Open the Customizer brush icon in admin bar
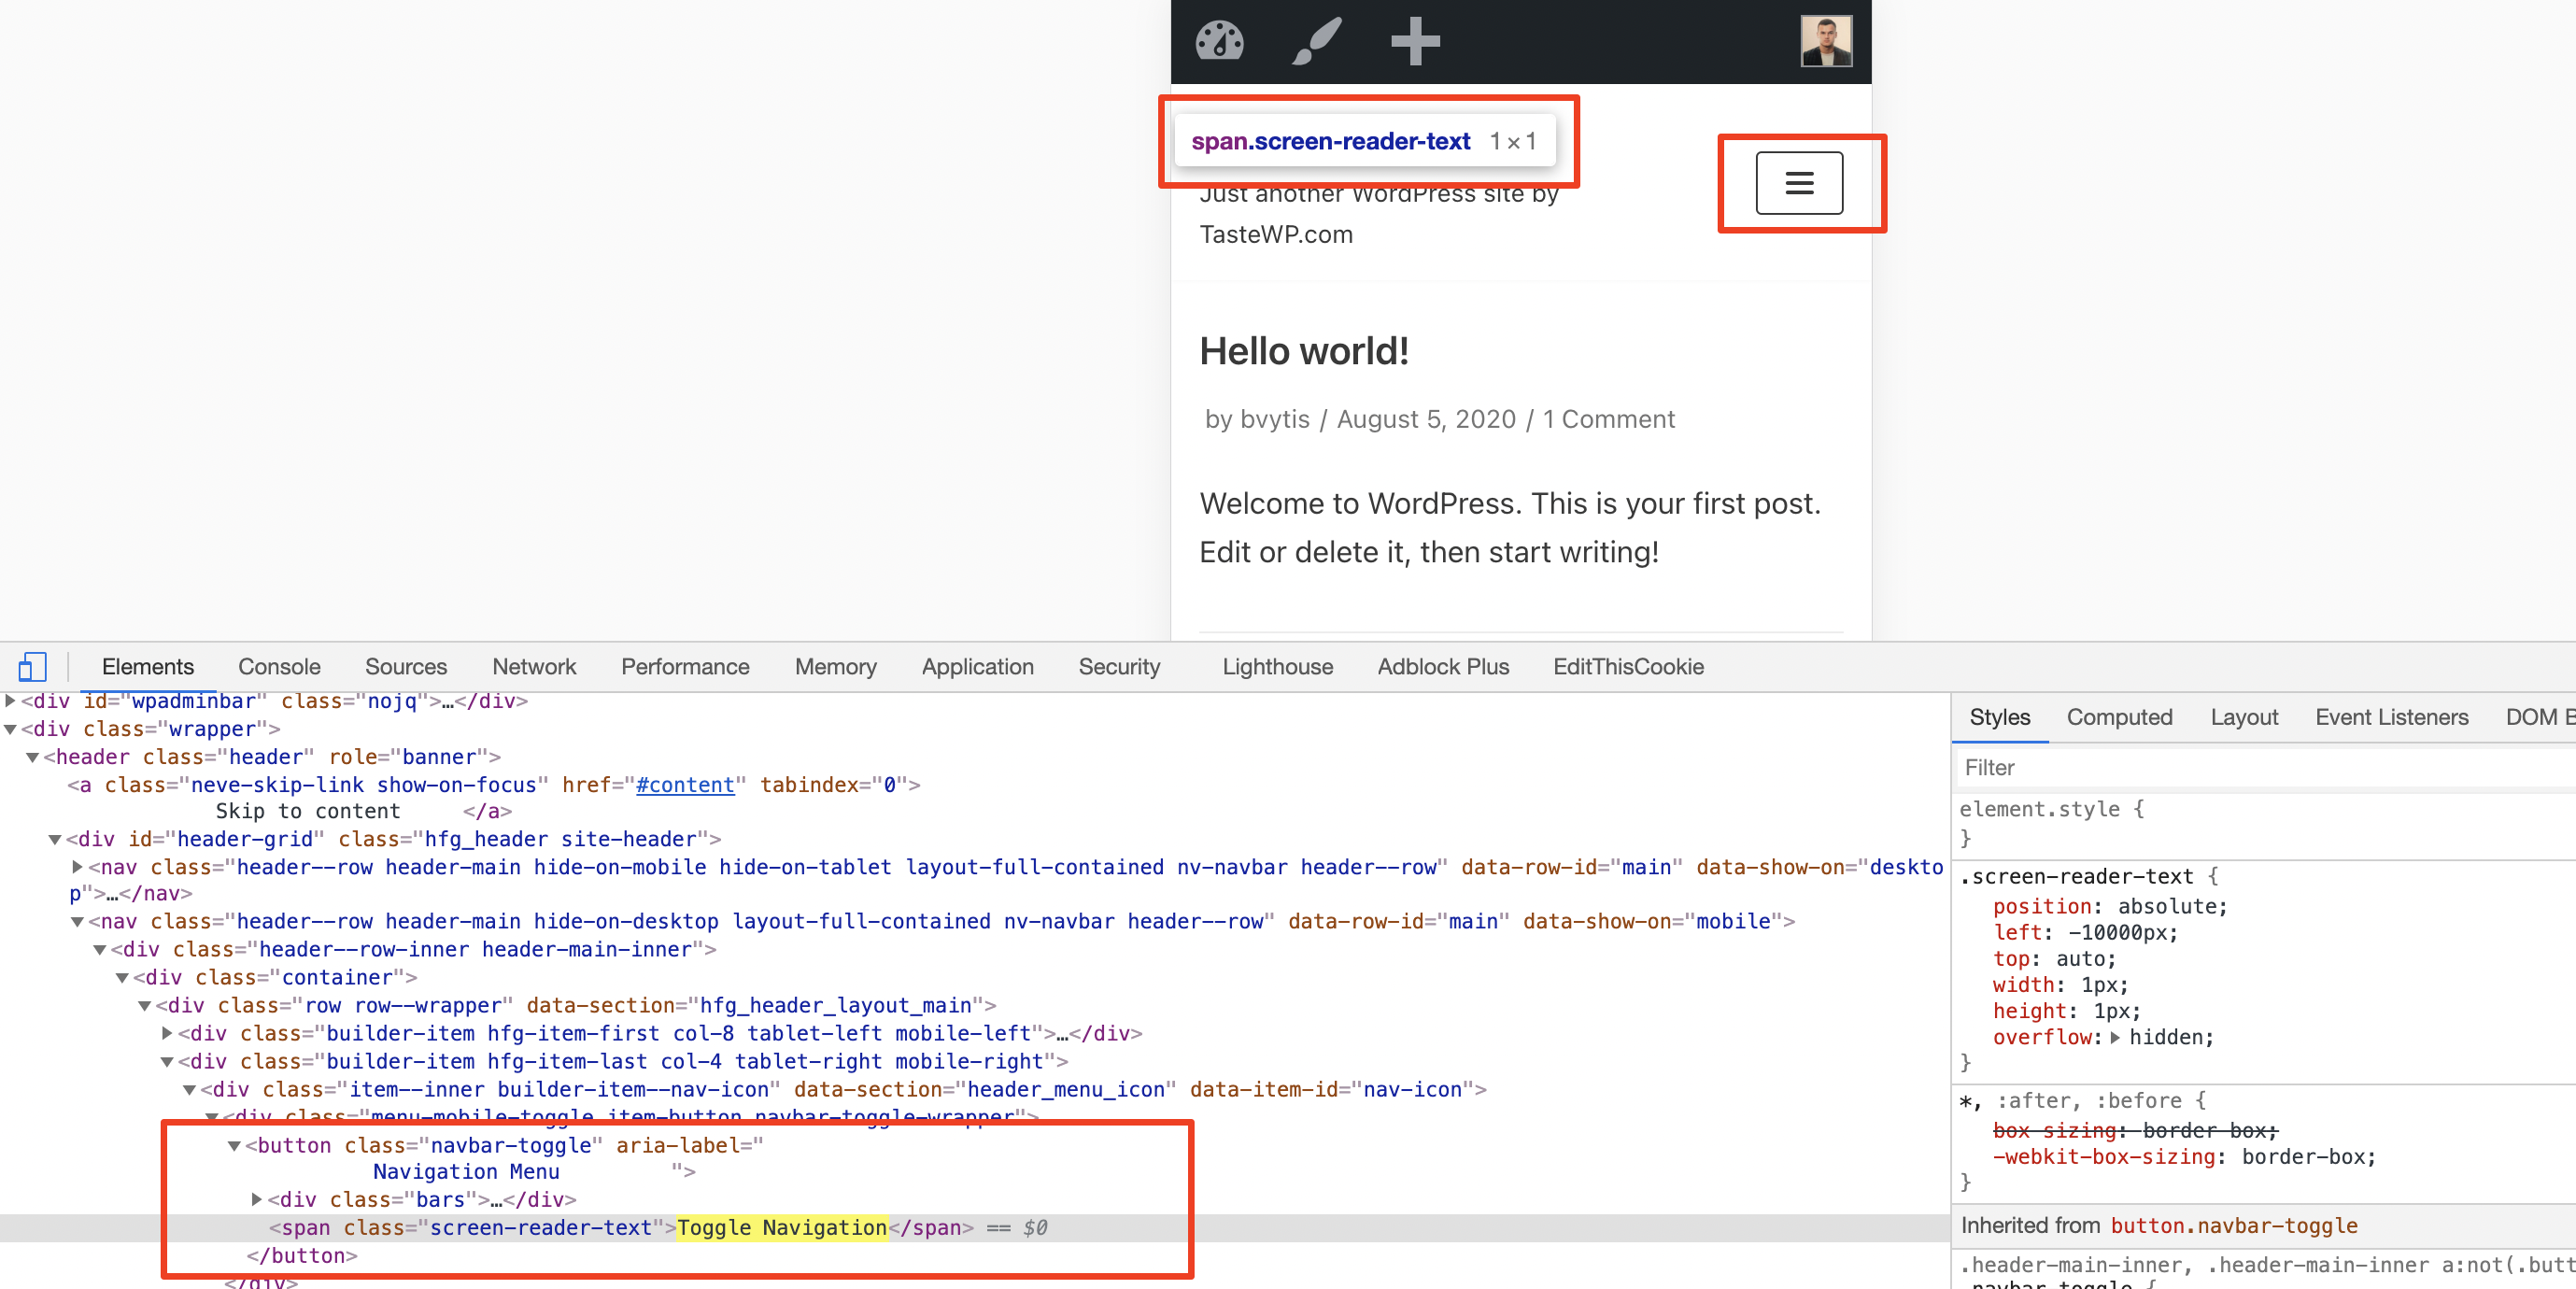 1315,41
